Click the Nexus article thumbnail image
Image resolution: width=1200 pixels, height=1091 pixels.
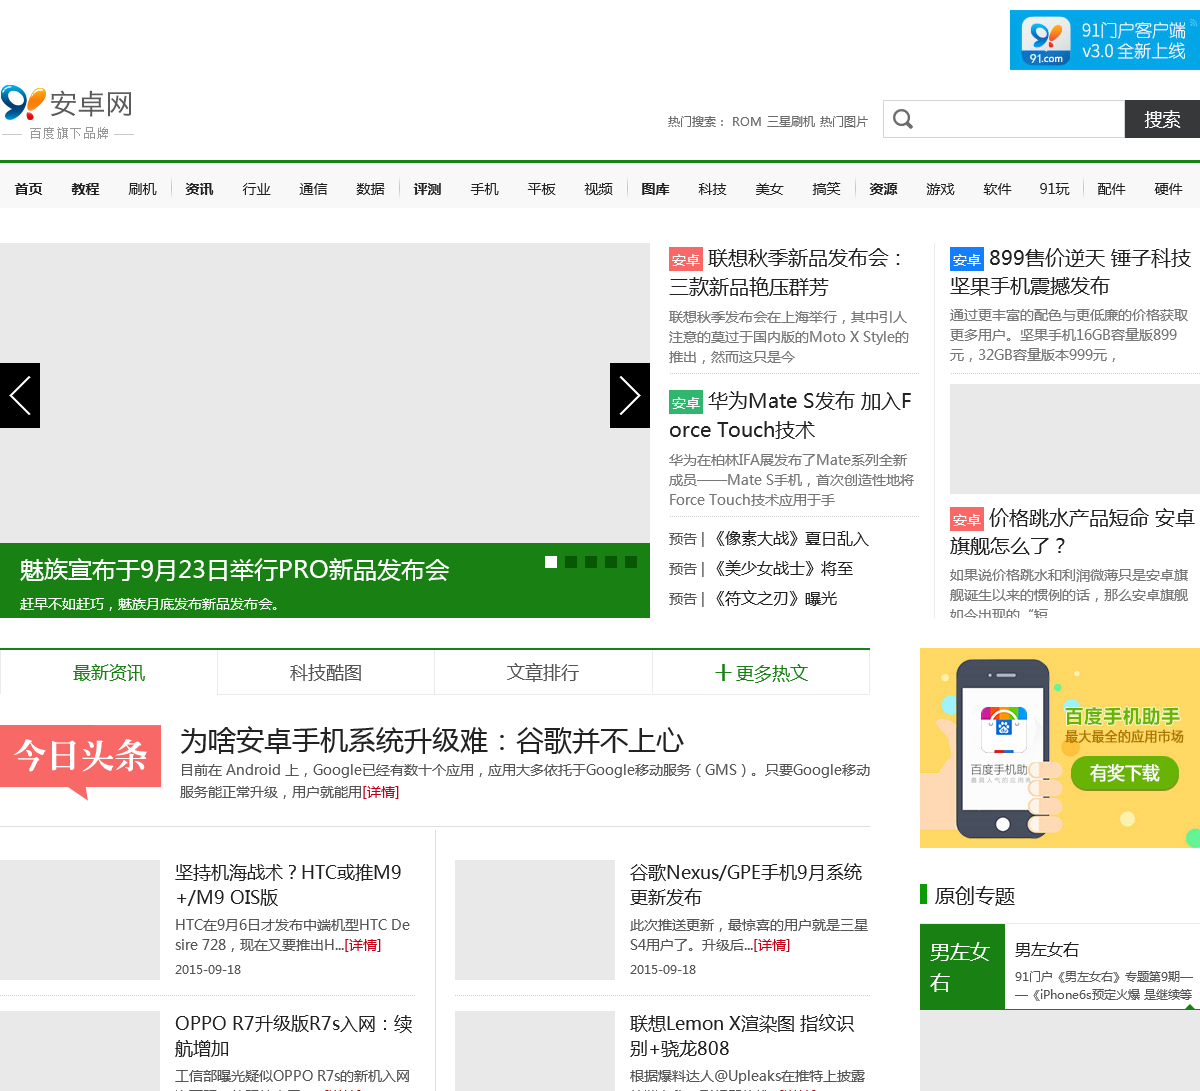(x=535, y=920)
